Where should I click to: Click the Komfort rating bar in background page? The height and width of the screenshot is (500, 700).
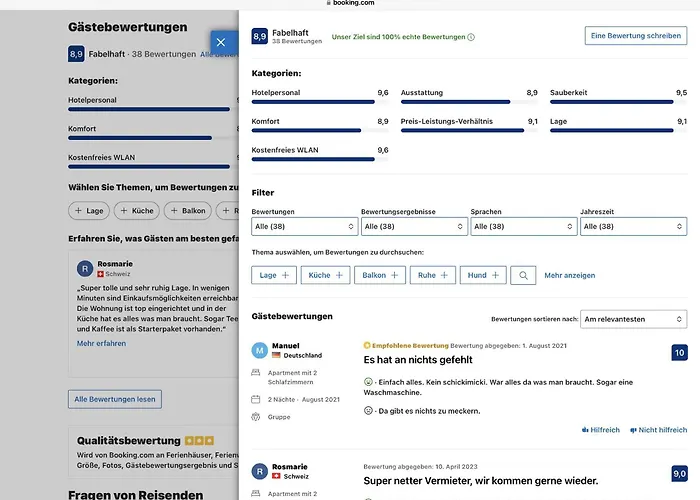tap(153, 138)
